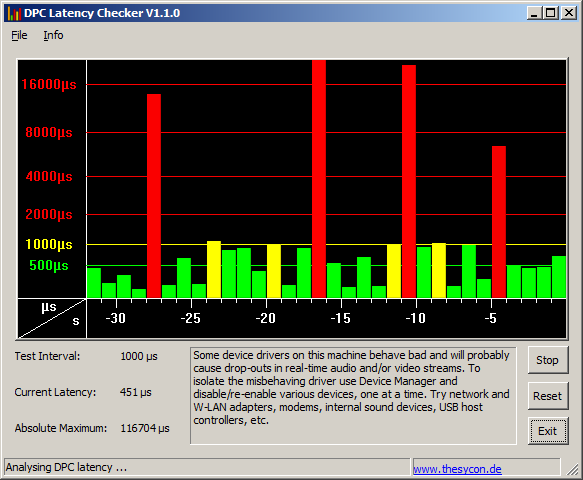
Task: Click the DPC Latency Checker title bar icon
Action: point(14,13)
